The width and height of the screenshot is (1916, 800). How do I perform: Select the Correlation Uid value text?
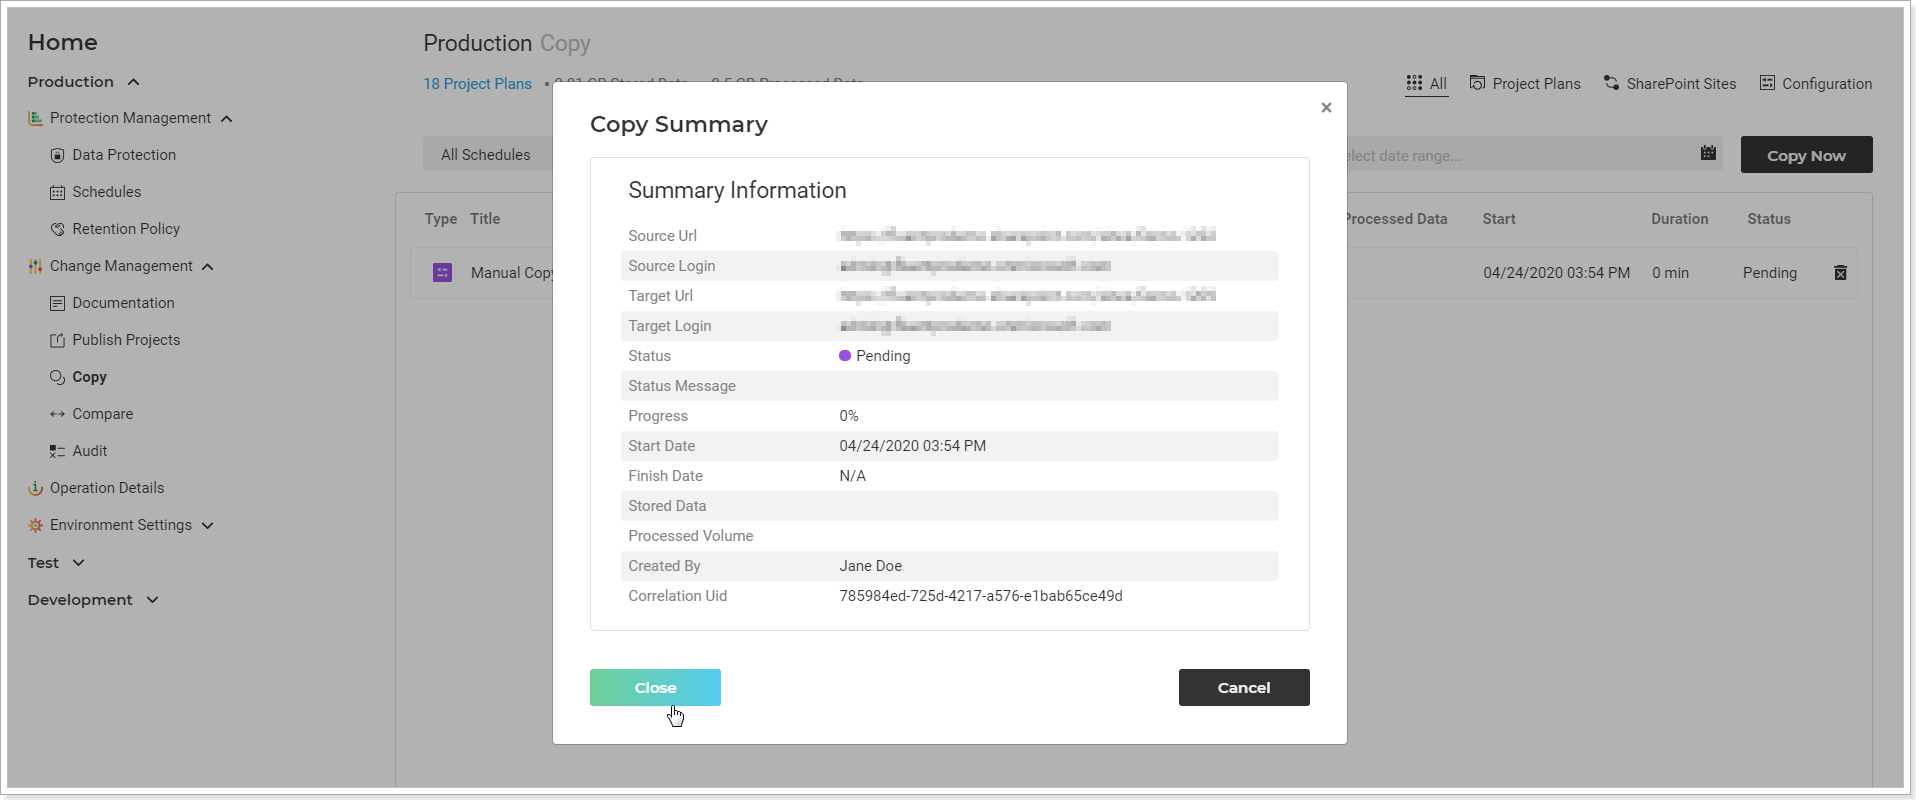point(981,596)
